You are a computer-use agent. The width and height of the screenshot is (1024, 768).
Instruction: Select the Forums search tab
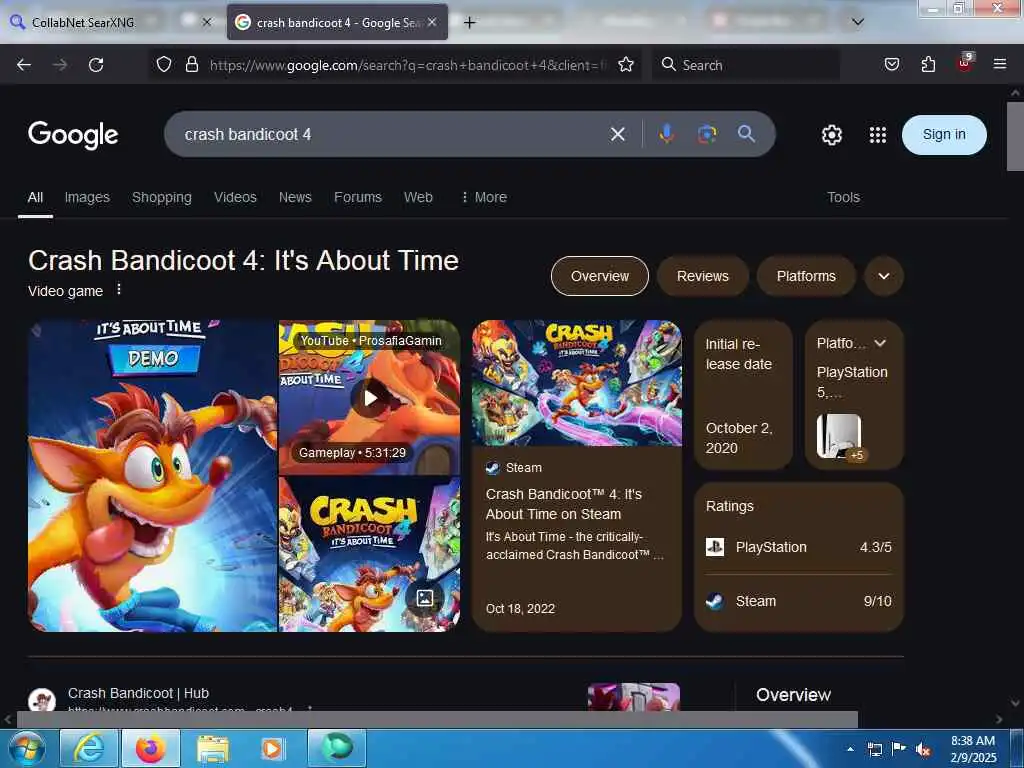point(358,197)
